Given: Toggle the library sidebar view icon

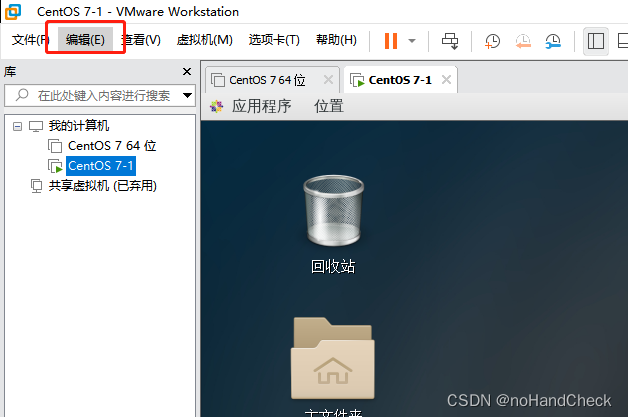Looking at the screenshot, I should coord(596,41).
